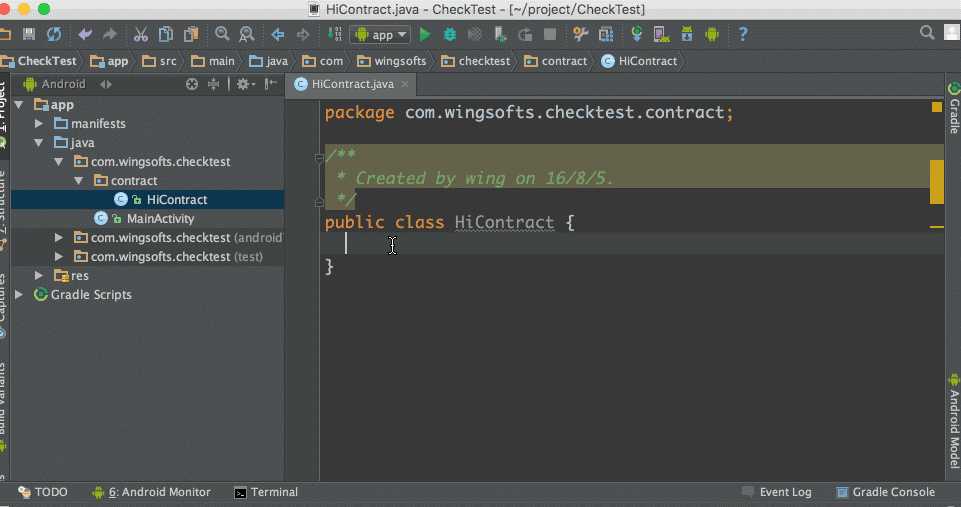Open the AVD Manager device icon

point(661,34)
